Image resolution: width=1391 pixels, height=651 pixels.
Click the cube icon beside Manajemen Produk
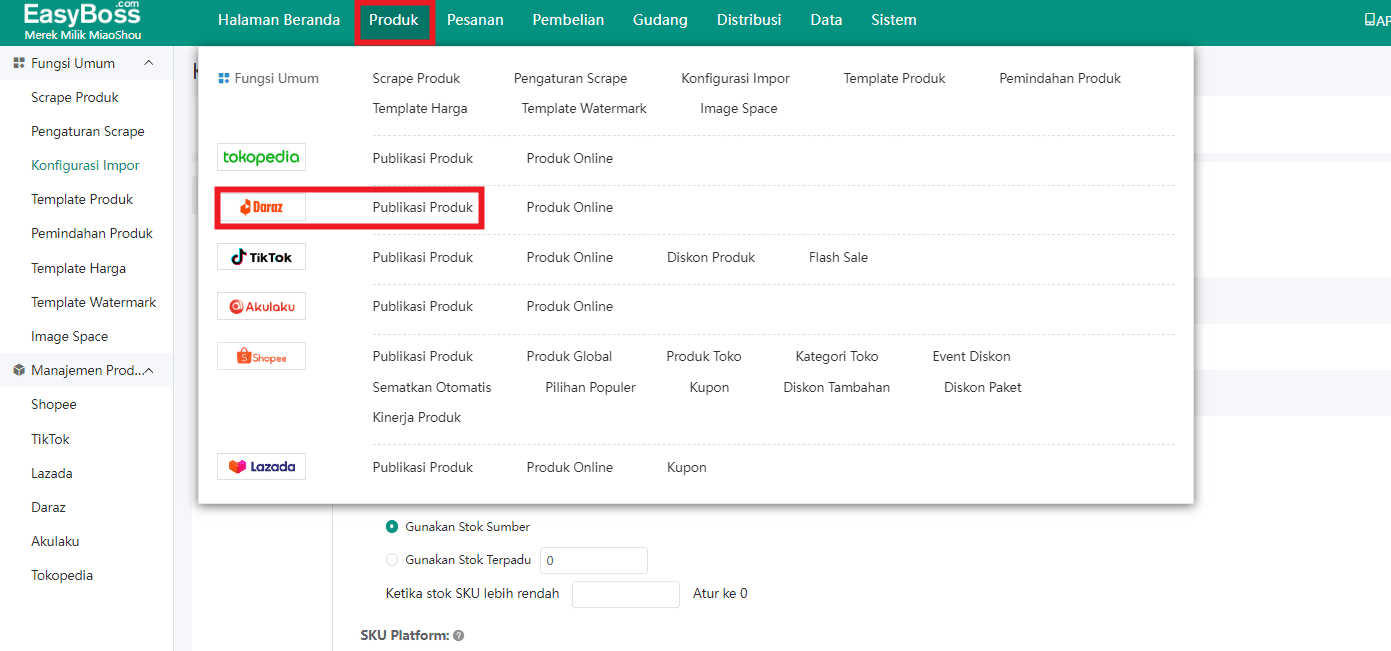pos(19,370)
